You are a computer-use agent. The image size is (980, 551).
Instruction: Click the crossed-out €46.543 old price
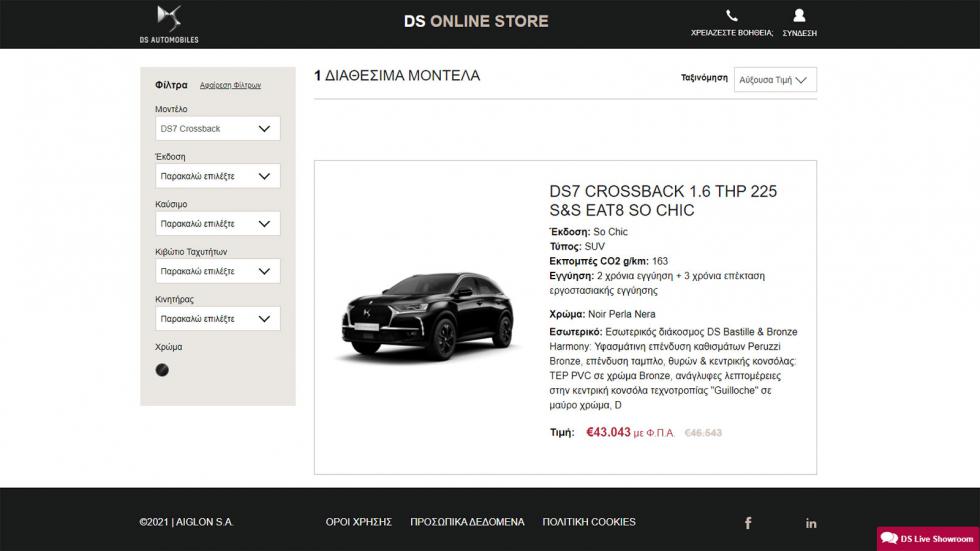(x=703, y=433)
